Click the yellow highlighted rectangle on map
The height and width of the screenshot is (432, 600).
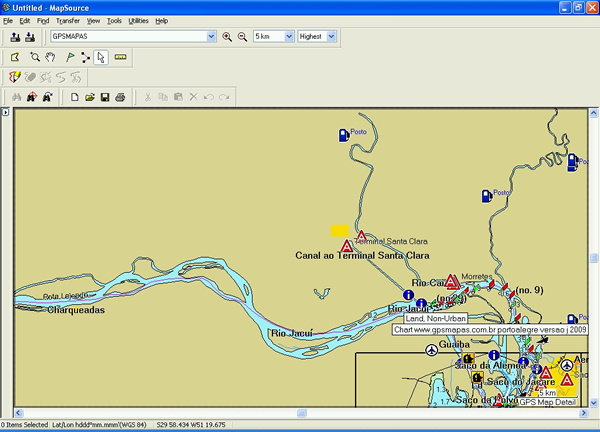tap(340, 230)
